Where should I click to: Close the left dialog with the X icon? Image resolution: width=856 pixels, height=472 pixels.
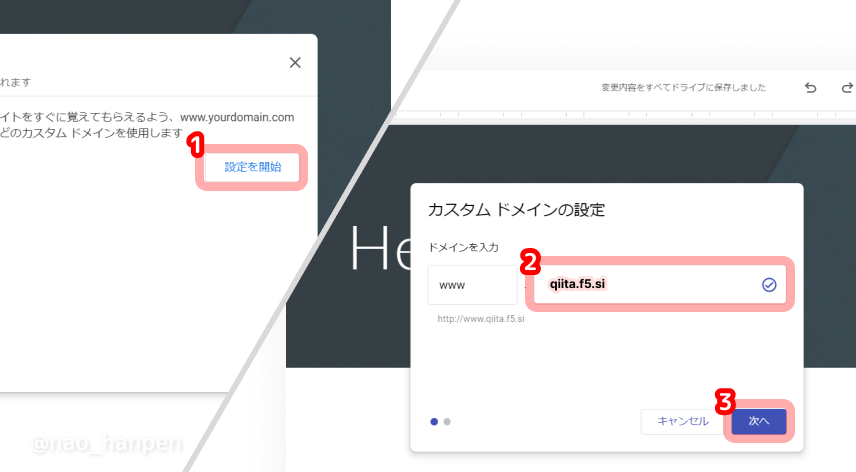click(x=295, y=63)
